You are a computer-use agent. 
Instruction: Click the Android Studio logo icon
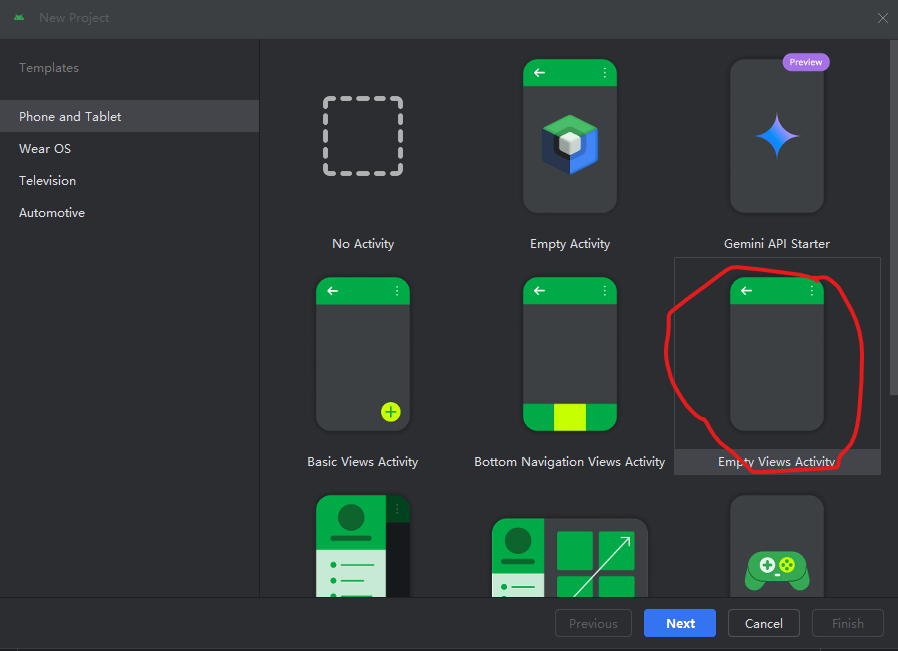(x=19, y=17)
